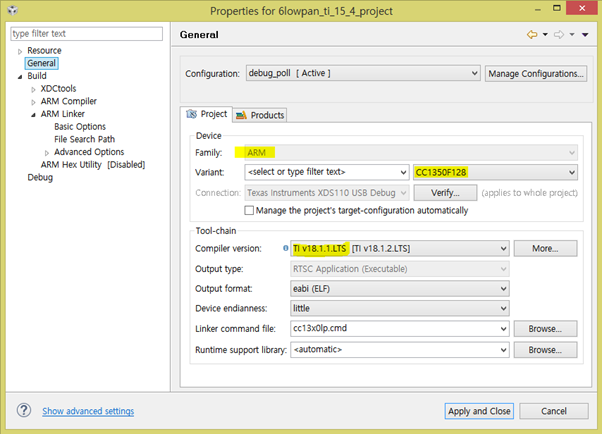Collapse the ARM Linker tree node
This screenshot has height=434, width=602.
[x=32, y=114]
